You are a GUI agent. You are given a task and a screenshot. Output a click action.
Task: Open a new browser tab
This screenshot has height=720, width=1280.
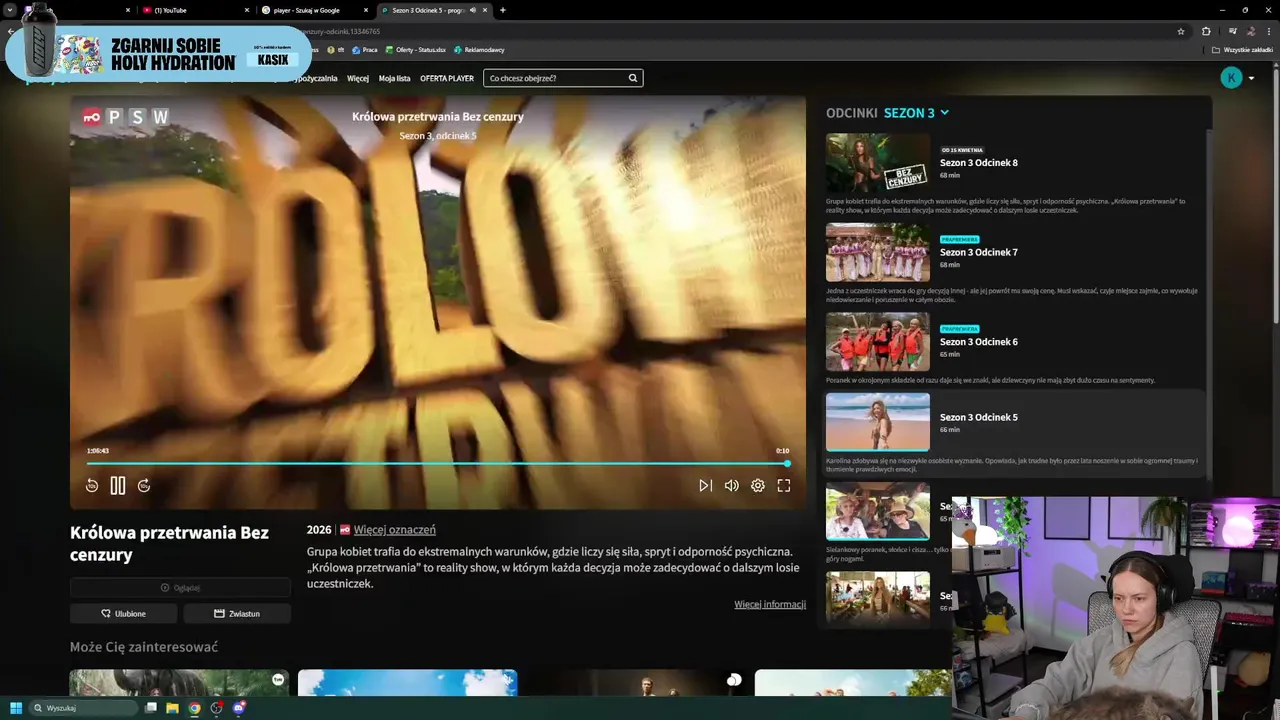point(502,10)
